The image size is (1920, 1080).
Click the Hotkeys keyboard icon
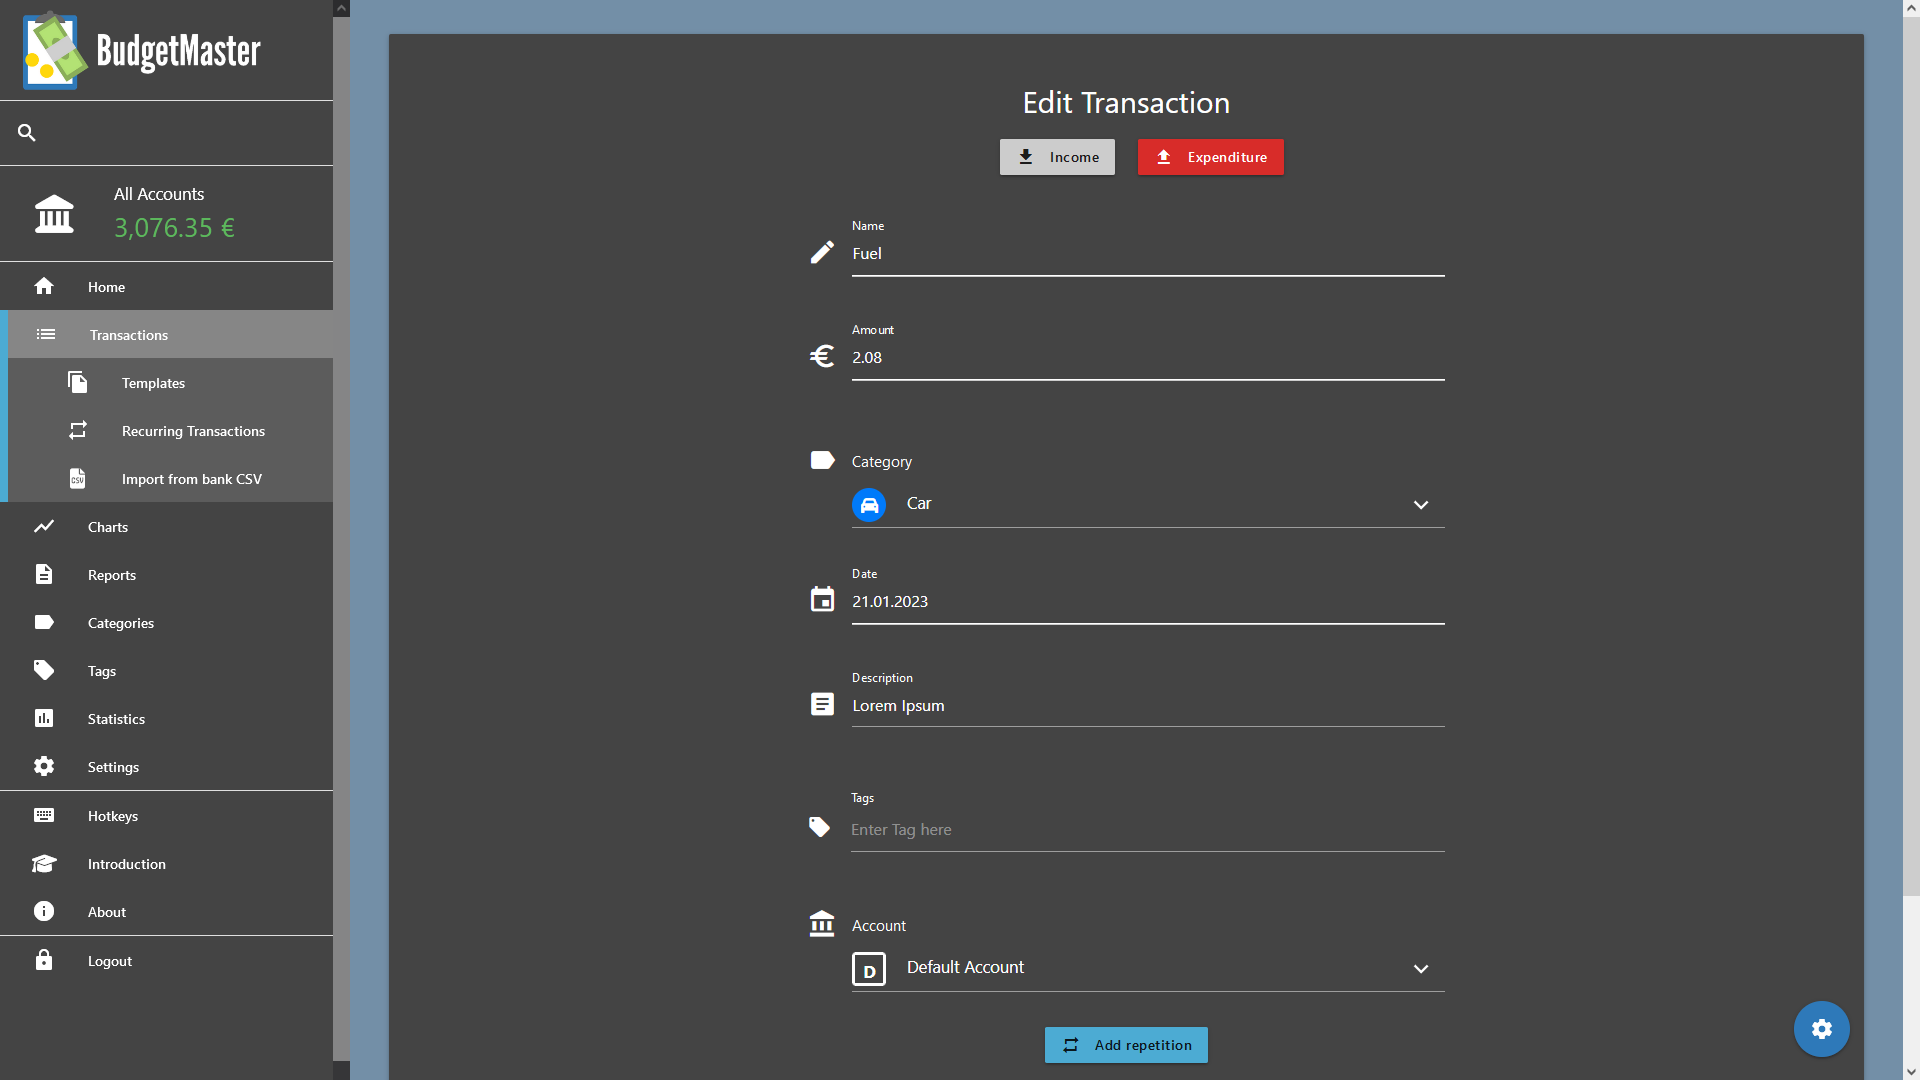pyautogui.click(x=44, y=815)
